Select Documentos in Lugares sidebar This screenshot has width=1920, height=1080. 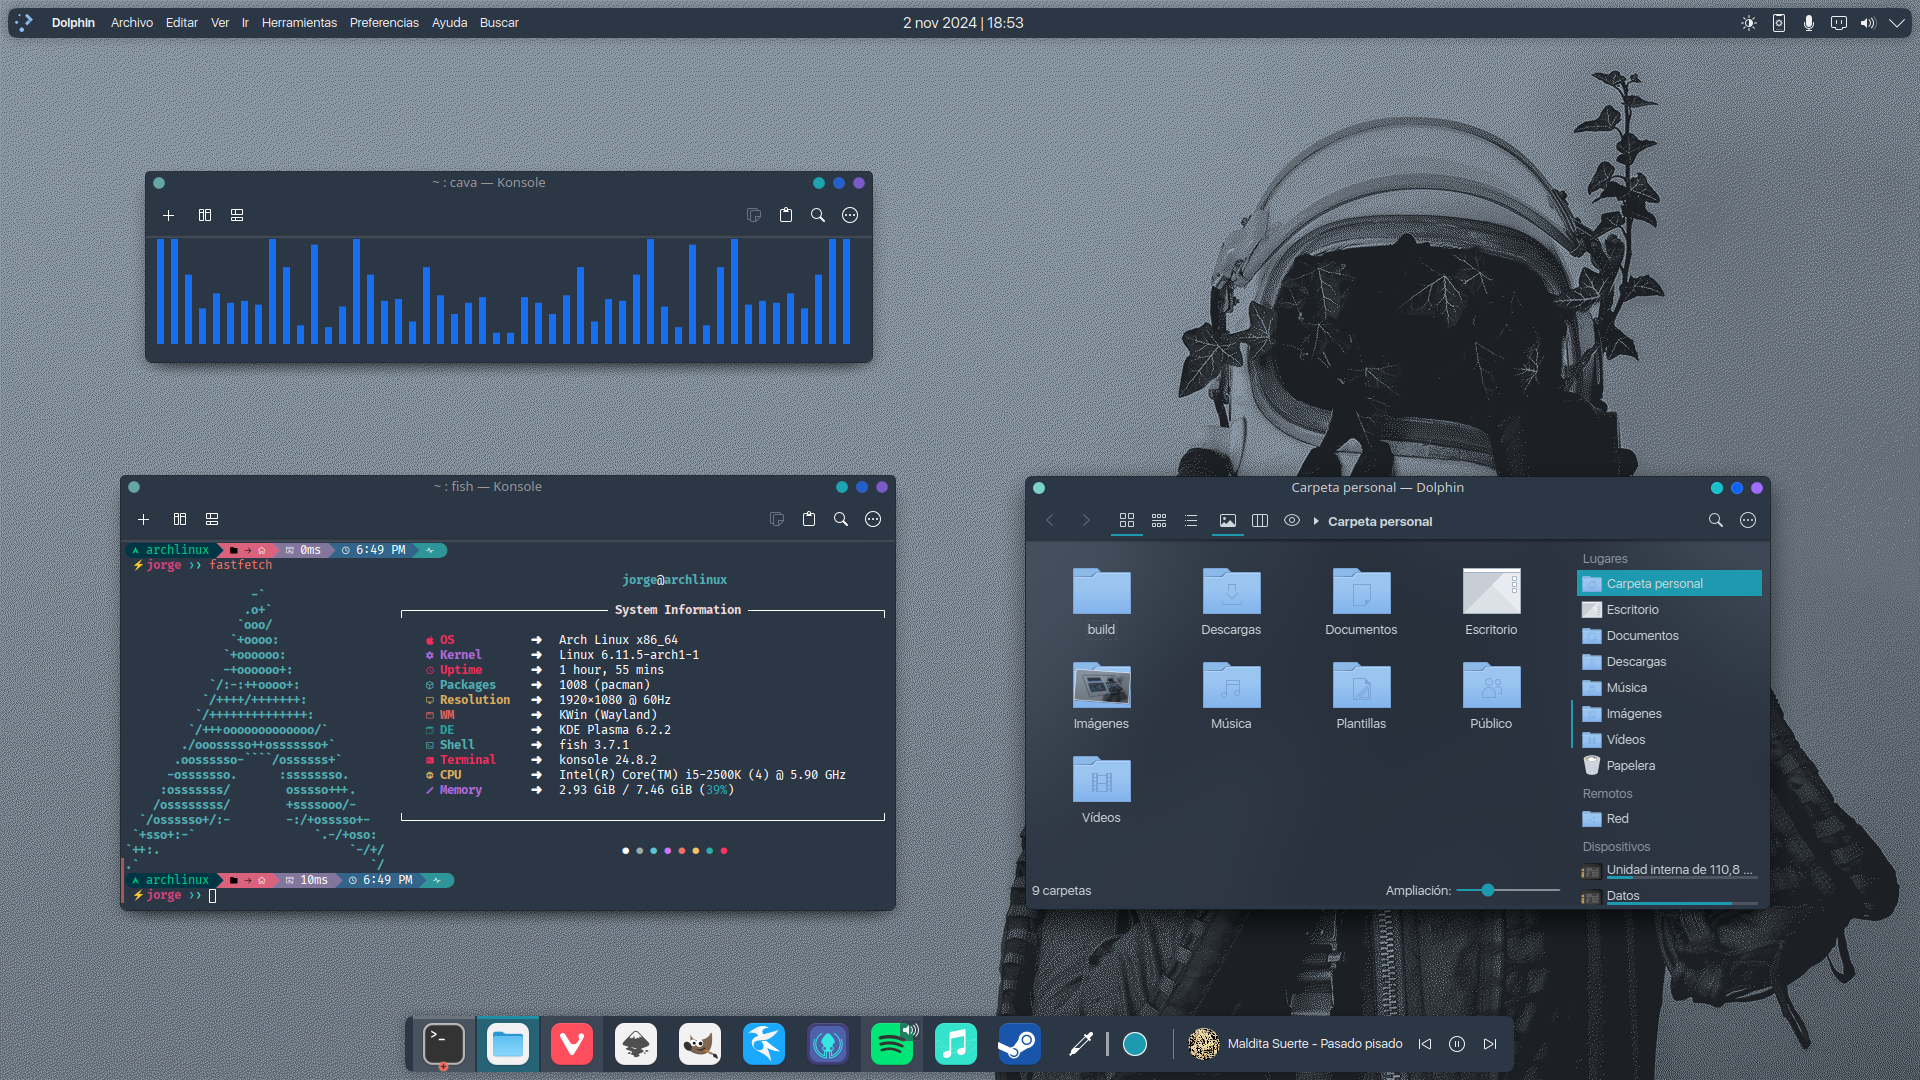(1669, 635)
